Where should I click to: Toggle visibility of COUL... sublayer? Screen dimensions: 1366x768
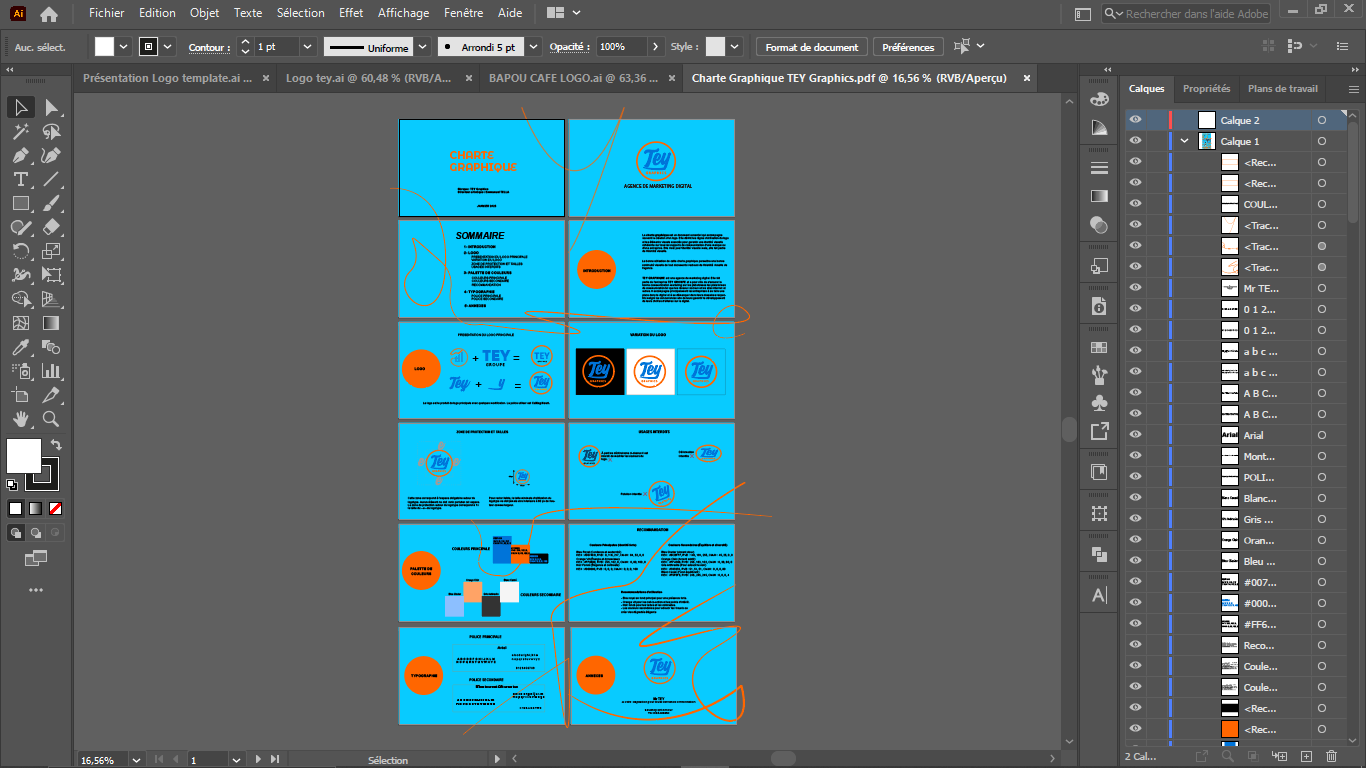(x=1135, y=204)
